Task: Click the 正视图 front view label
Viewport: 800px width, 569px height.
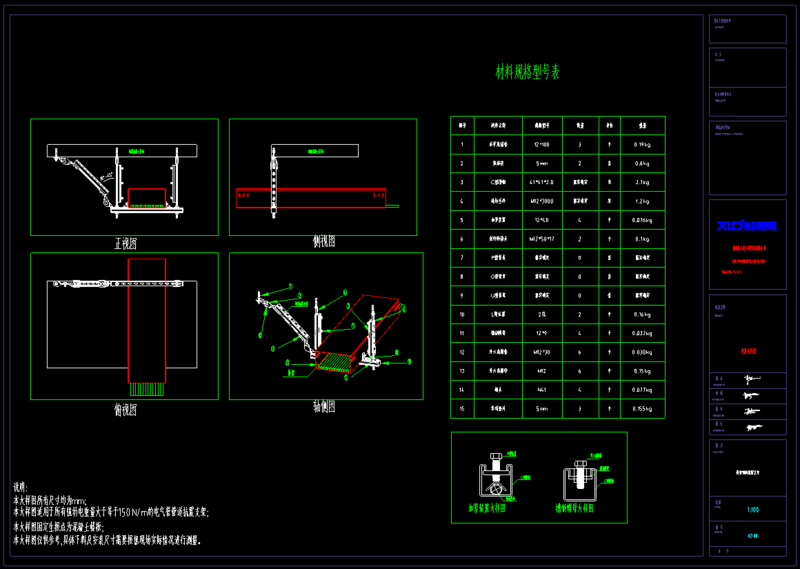Action: (x=126, y=243)
